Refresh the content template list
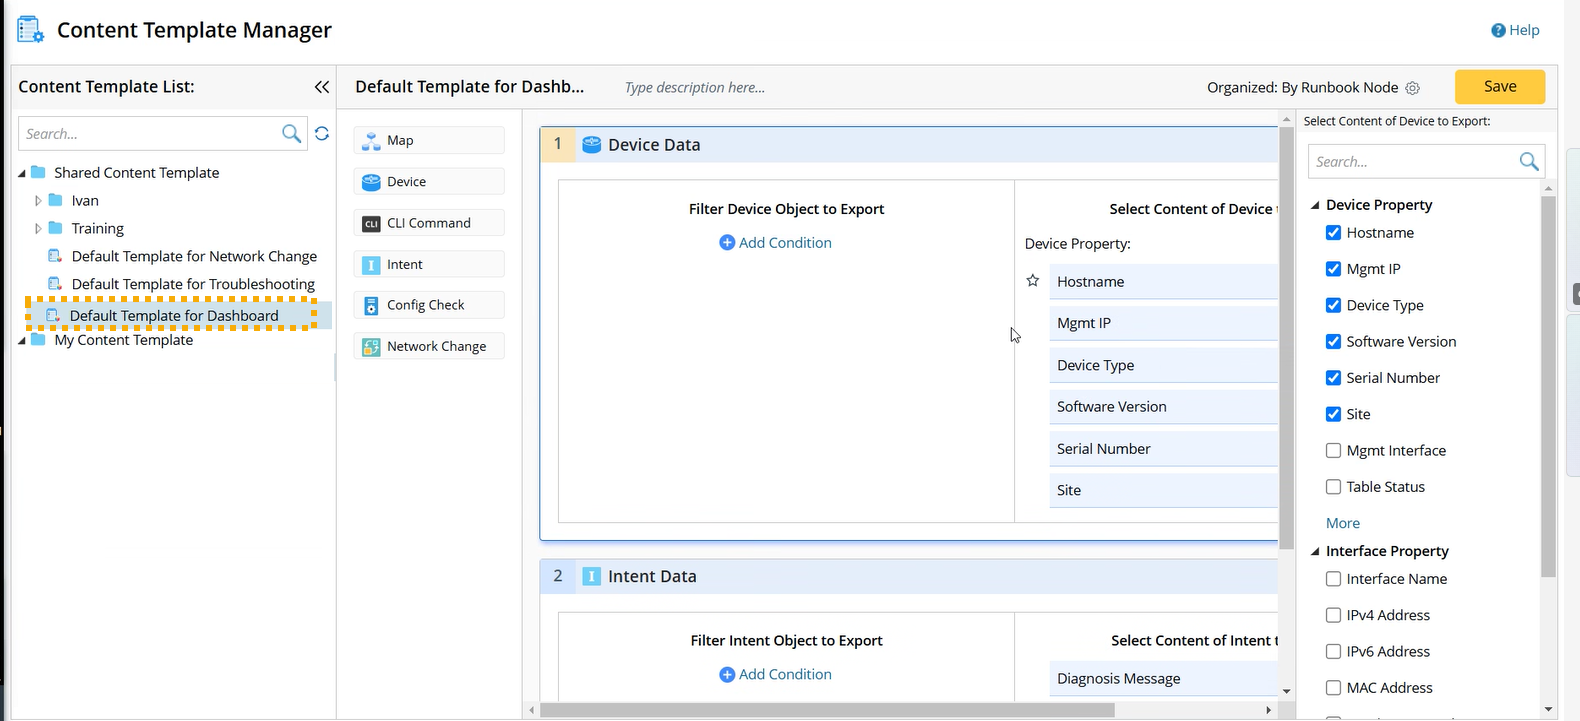Screen dimensions: 1580x721 pyautogui.click(x=322, y=134)
